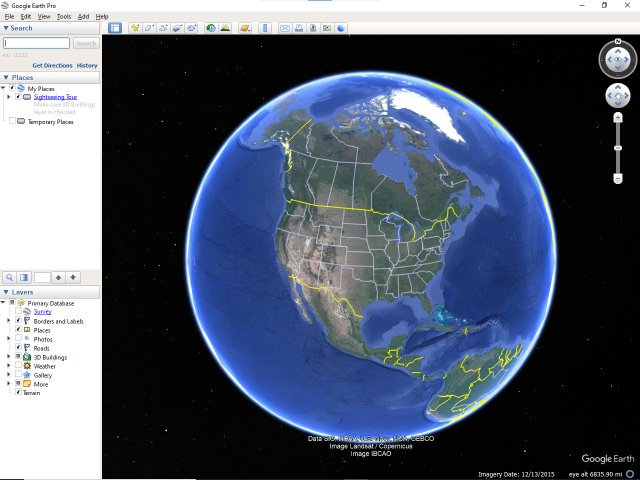
Task: Open the Sightseeing Tour link
Action: coord(55,97)
